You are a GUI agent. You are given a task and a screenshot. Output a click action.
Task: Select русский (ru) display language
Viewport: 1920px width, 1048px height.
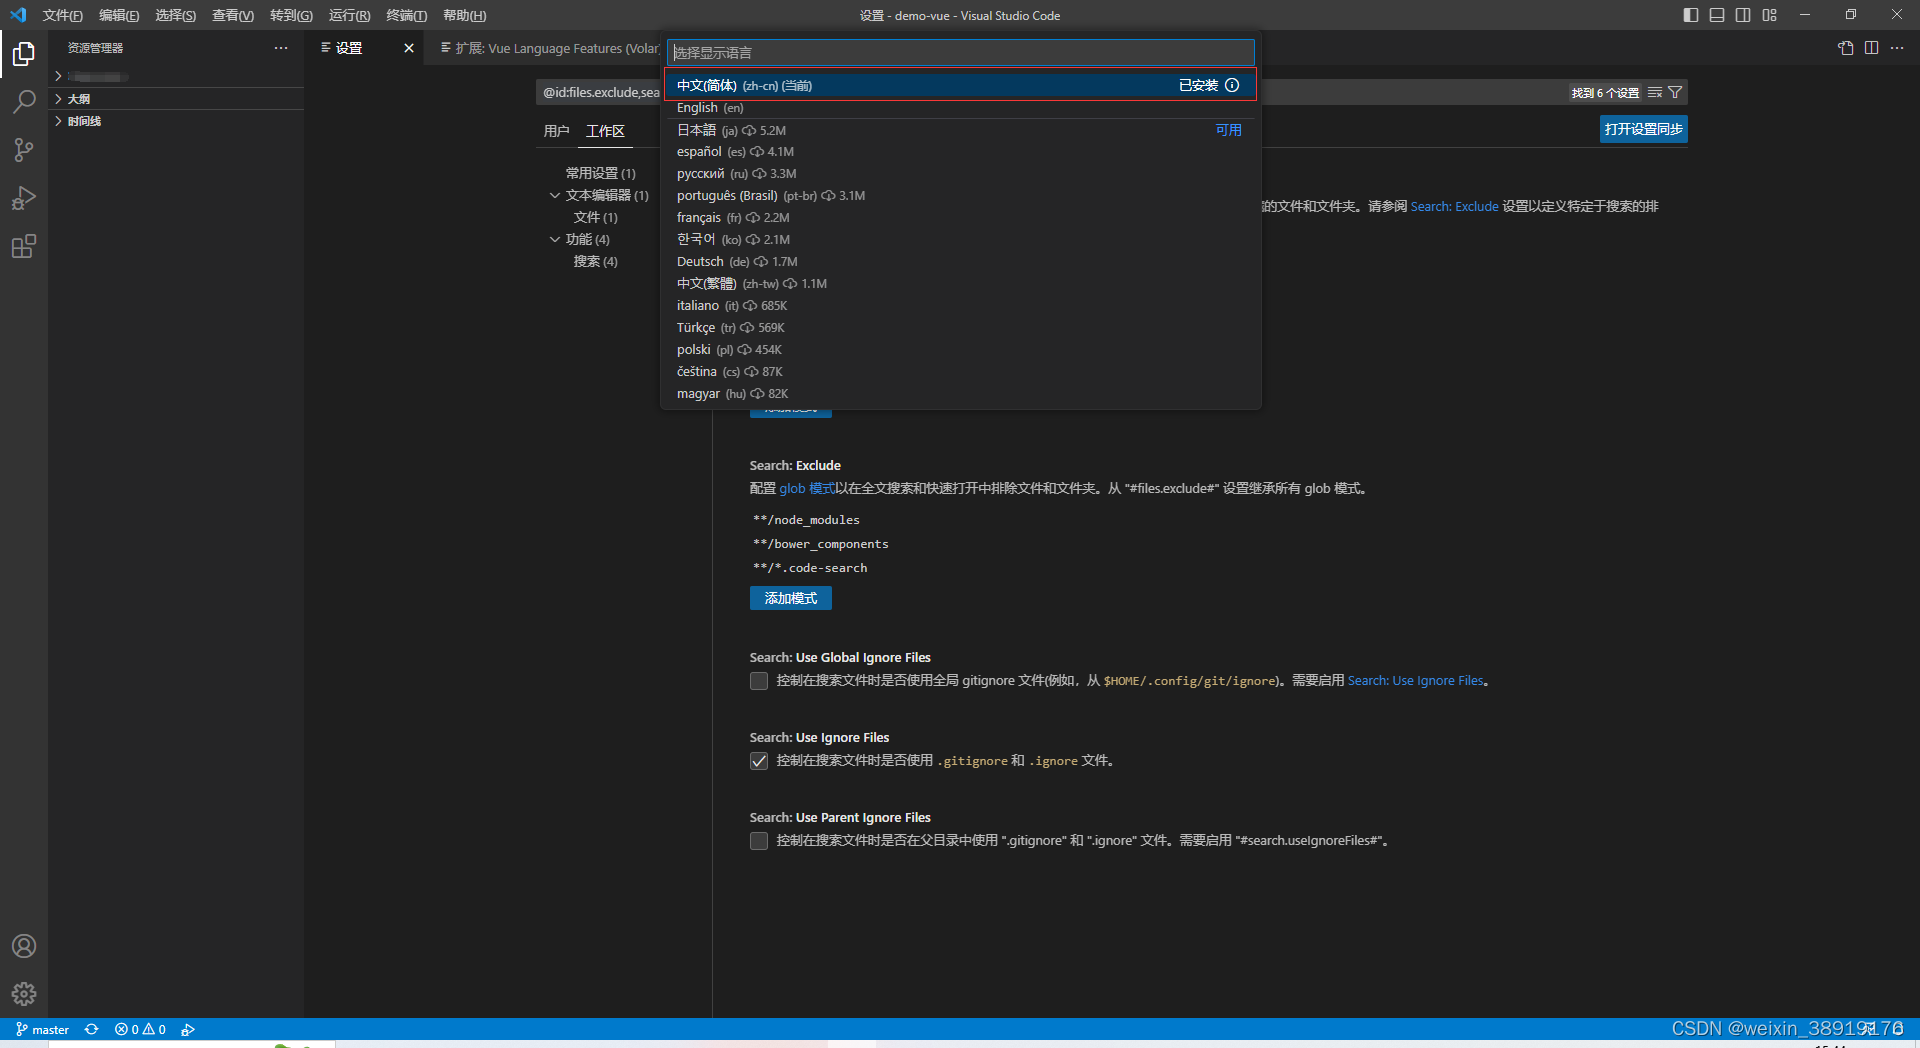click(x=960, y=174)
